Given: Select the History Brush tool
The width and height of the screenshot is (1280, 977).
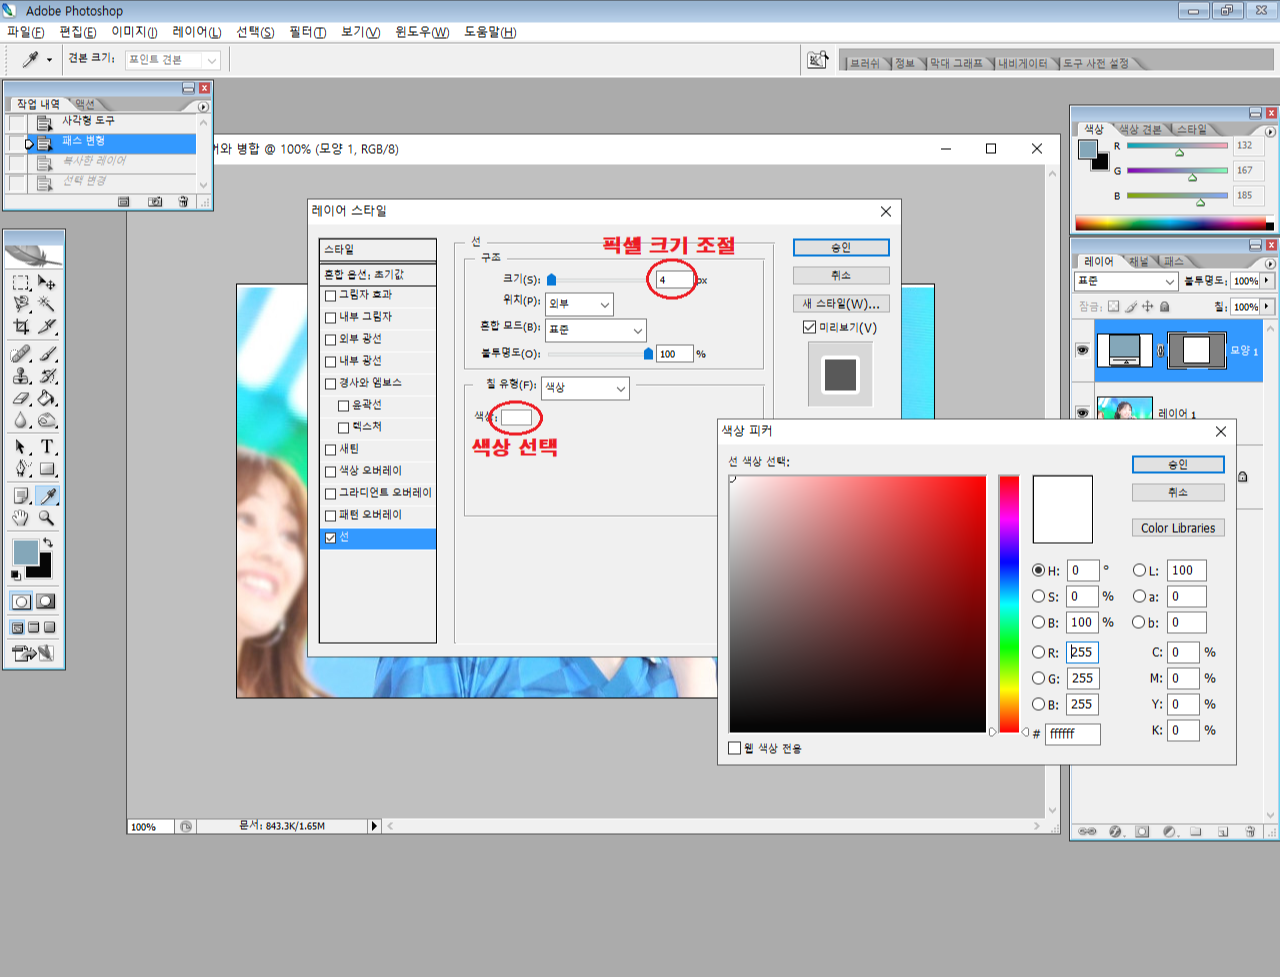Looking at the screenshot, I should coord(46,376).
